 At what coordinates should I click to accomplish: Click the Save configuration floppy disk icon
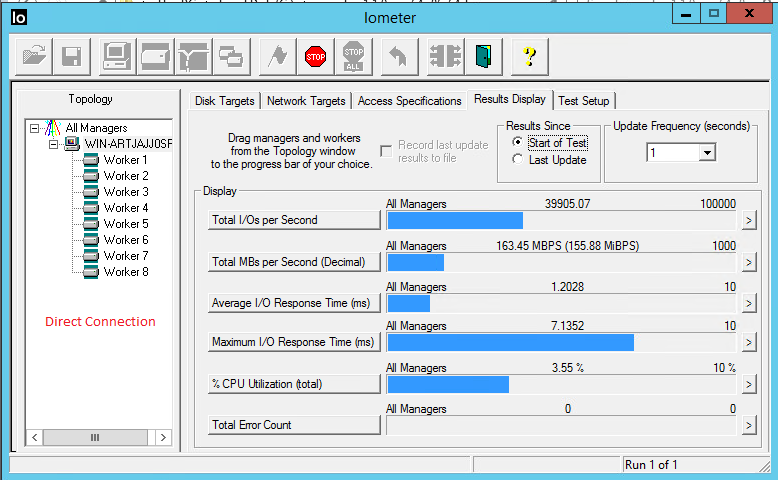pyautogui.click(x=71, y=57)
